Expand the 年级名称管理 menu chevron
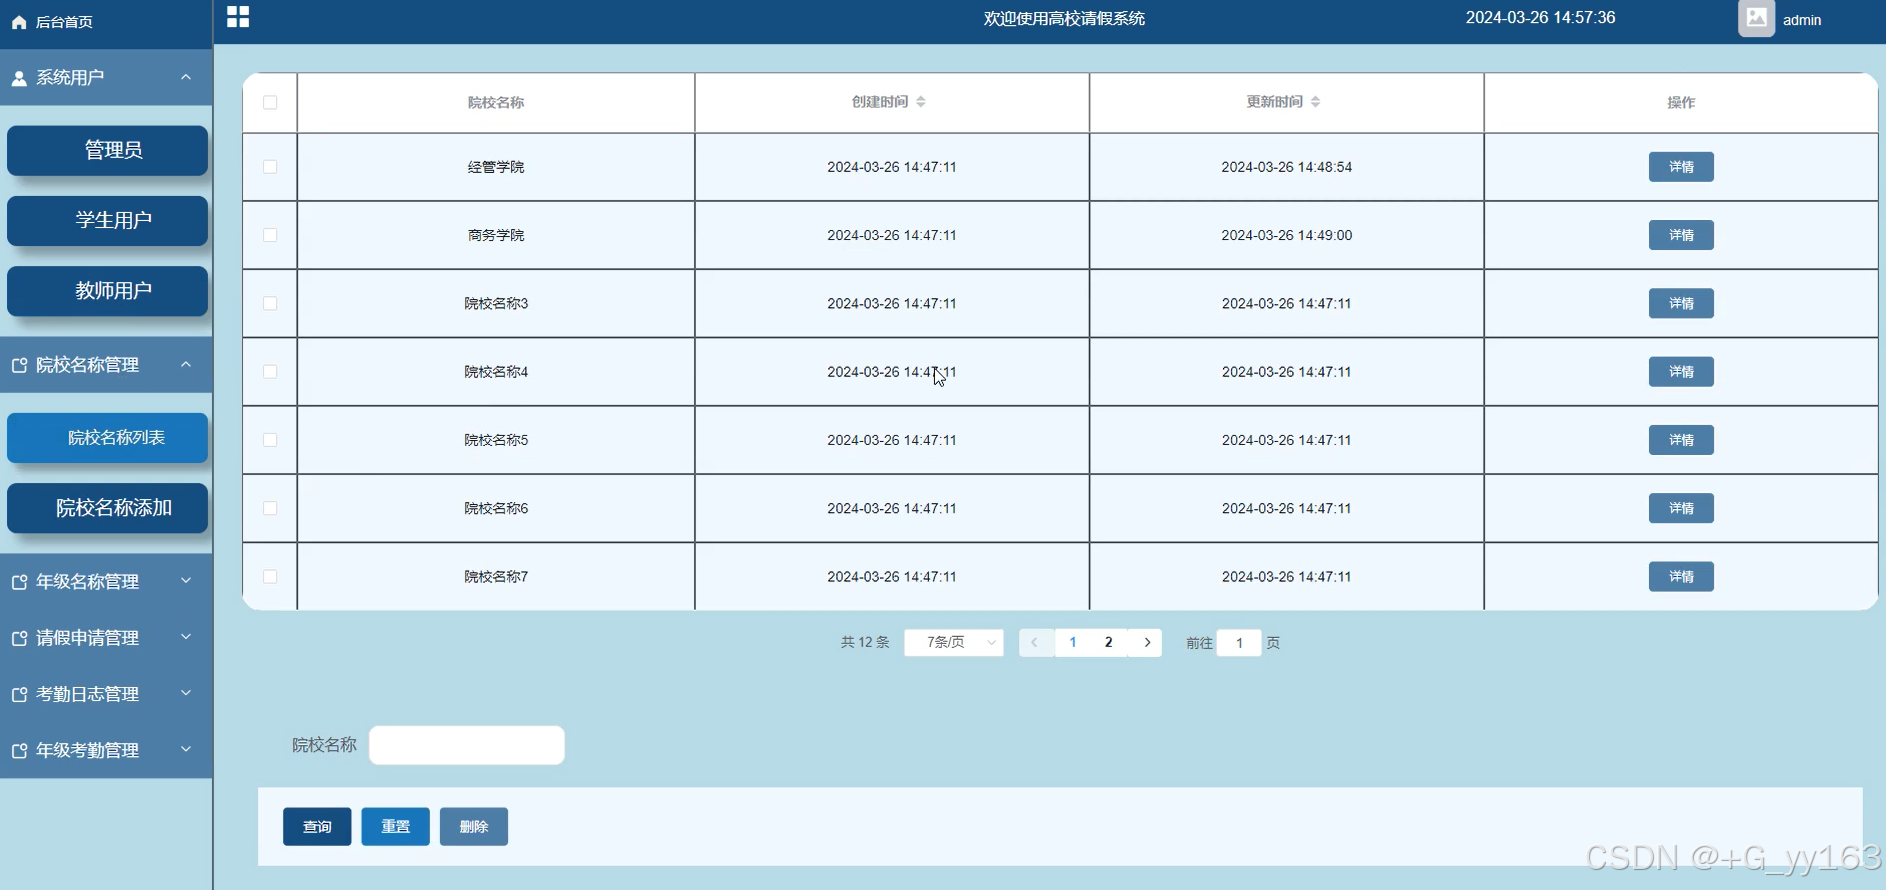 [x=186, y=581]
